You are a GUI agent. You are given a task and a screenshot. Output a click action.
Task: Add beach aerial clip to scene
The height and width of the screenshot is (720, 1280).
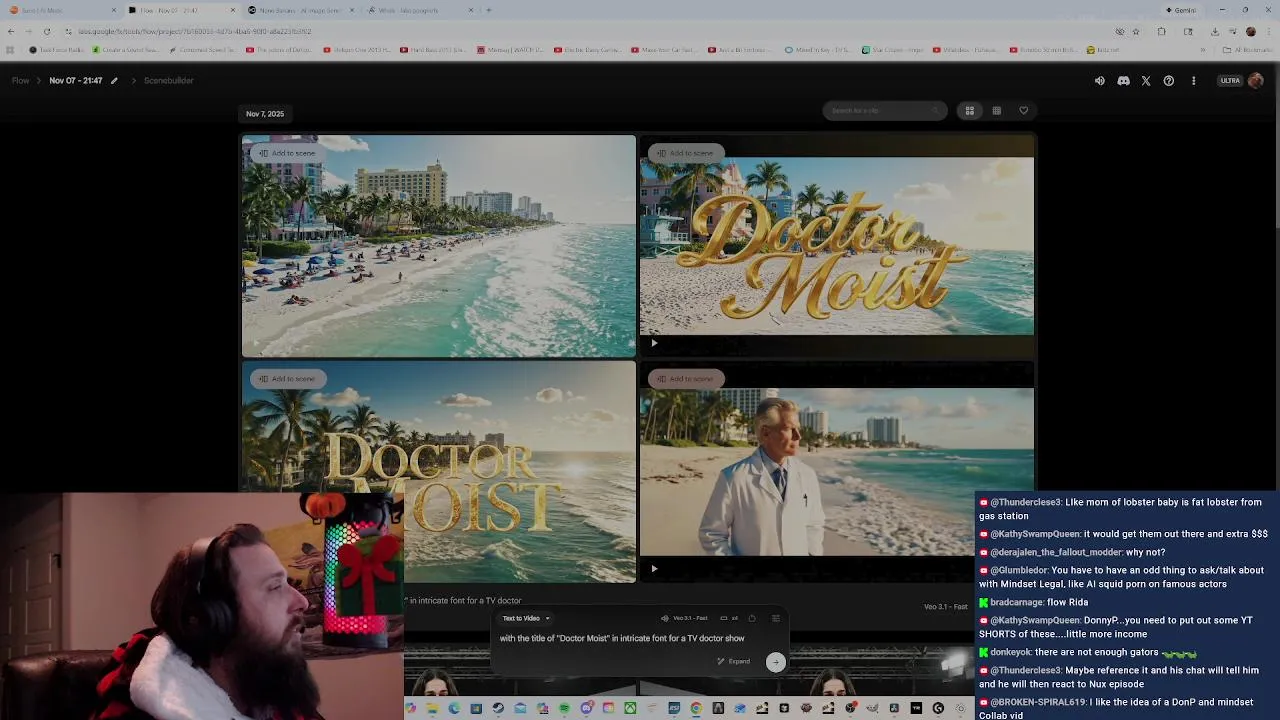tap(287, 153)
